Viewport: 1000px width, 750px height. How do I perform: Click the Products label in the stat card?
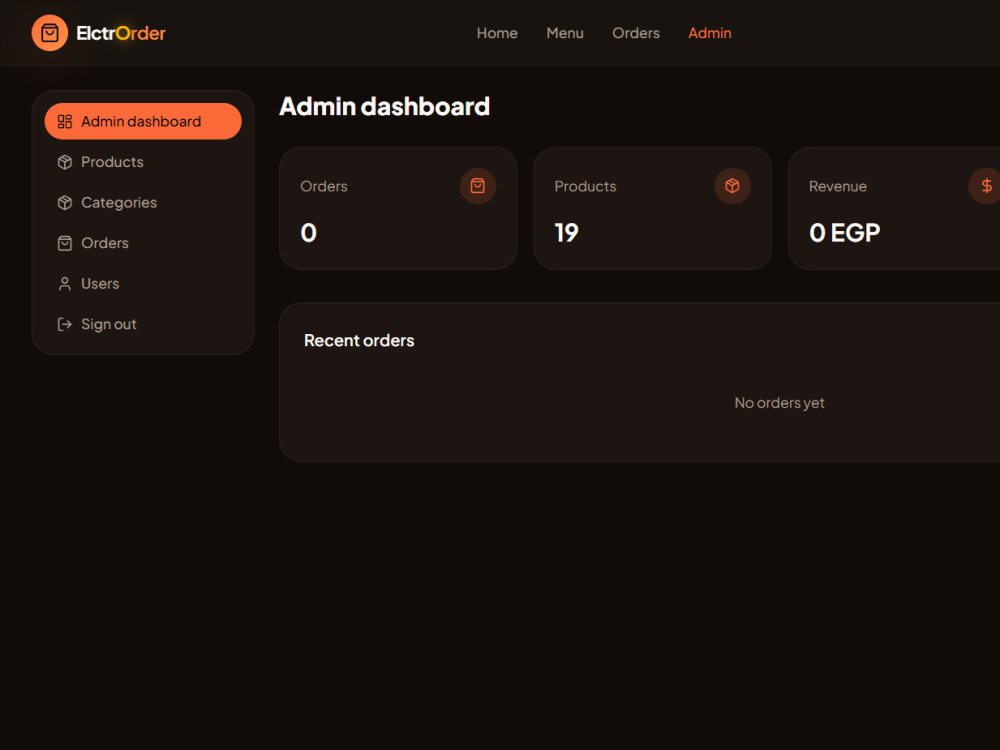[x=585, y=186]
